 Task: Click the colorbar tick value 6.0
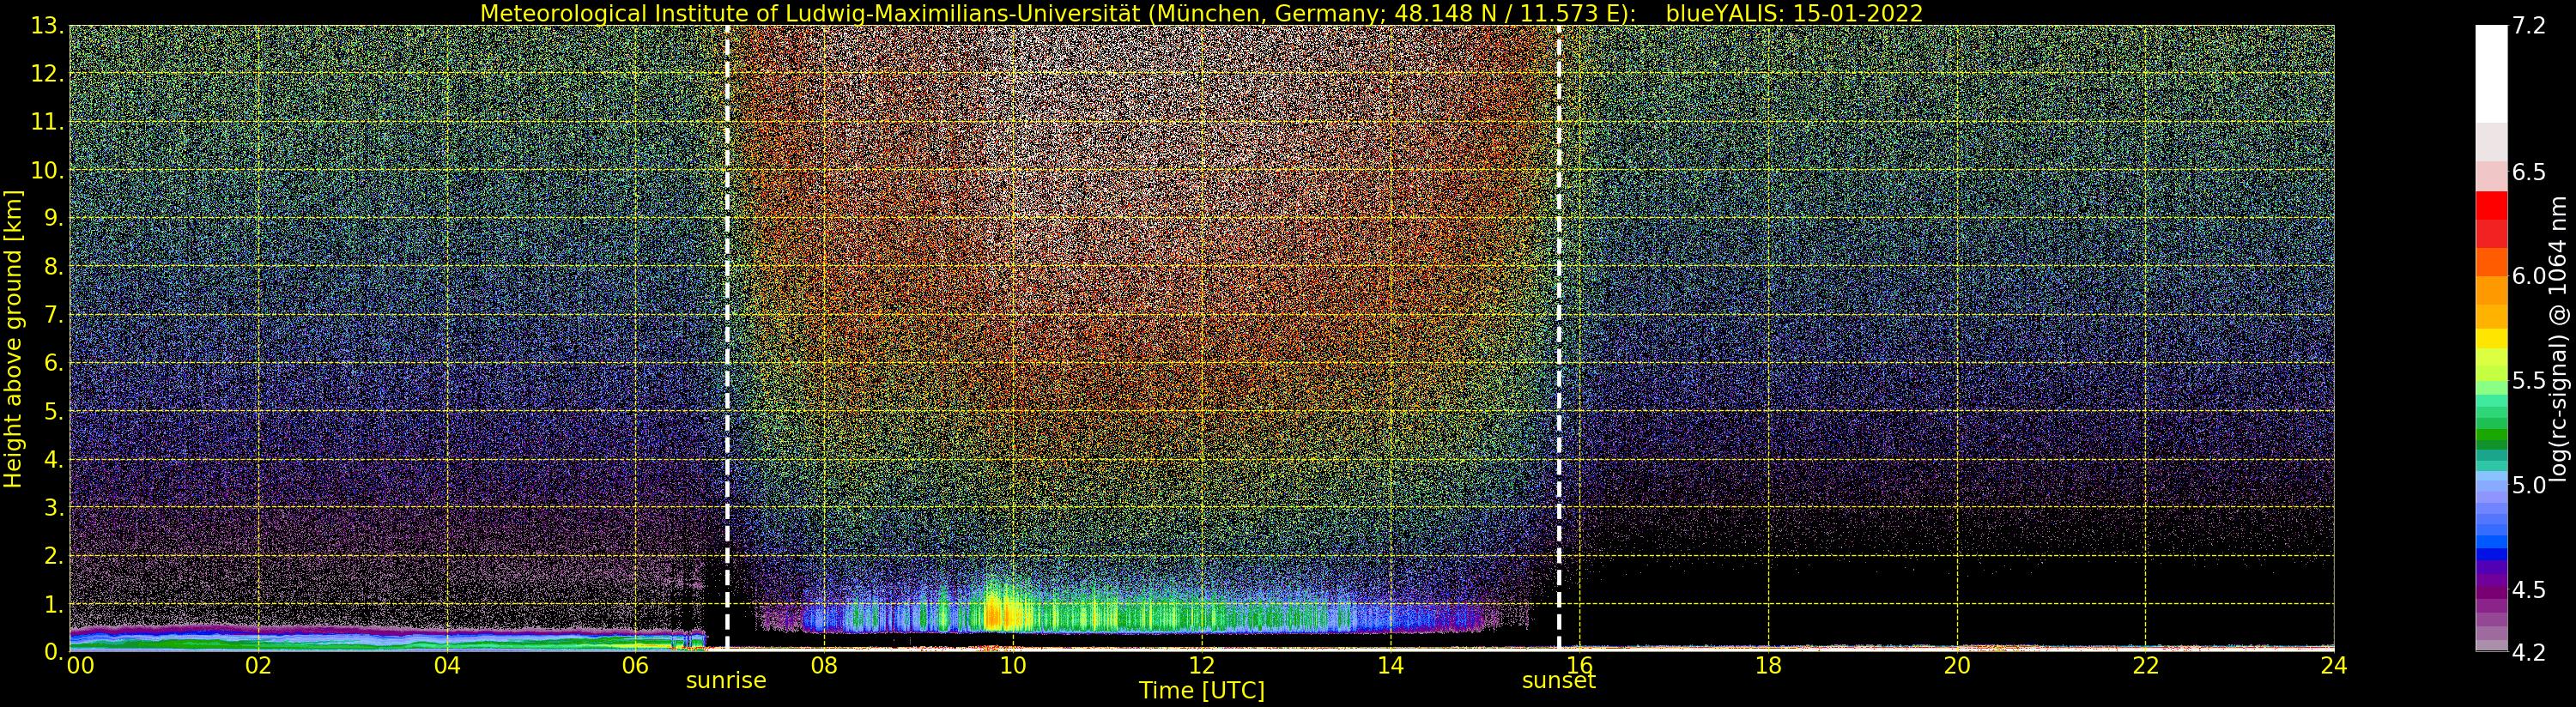point(2528,276)
